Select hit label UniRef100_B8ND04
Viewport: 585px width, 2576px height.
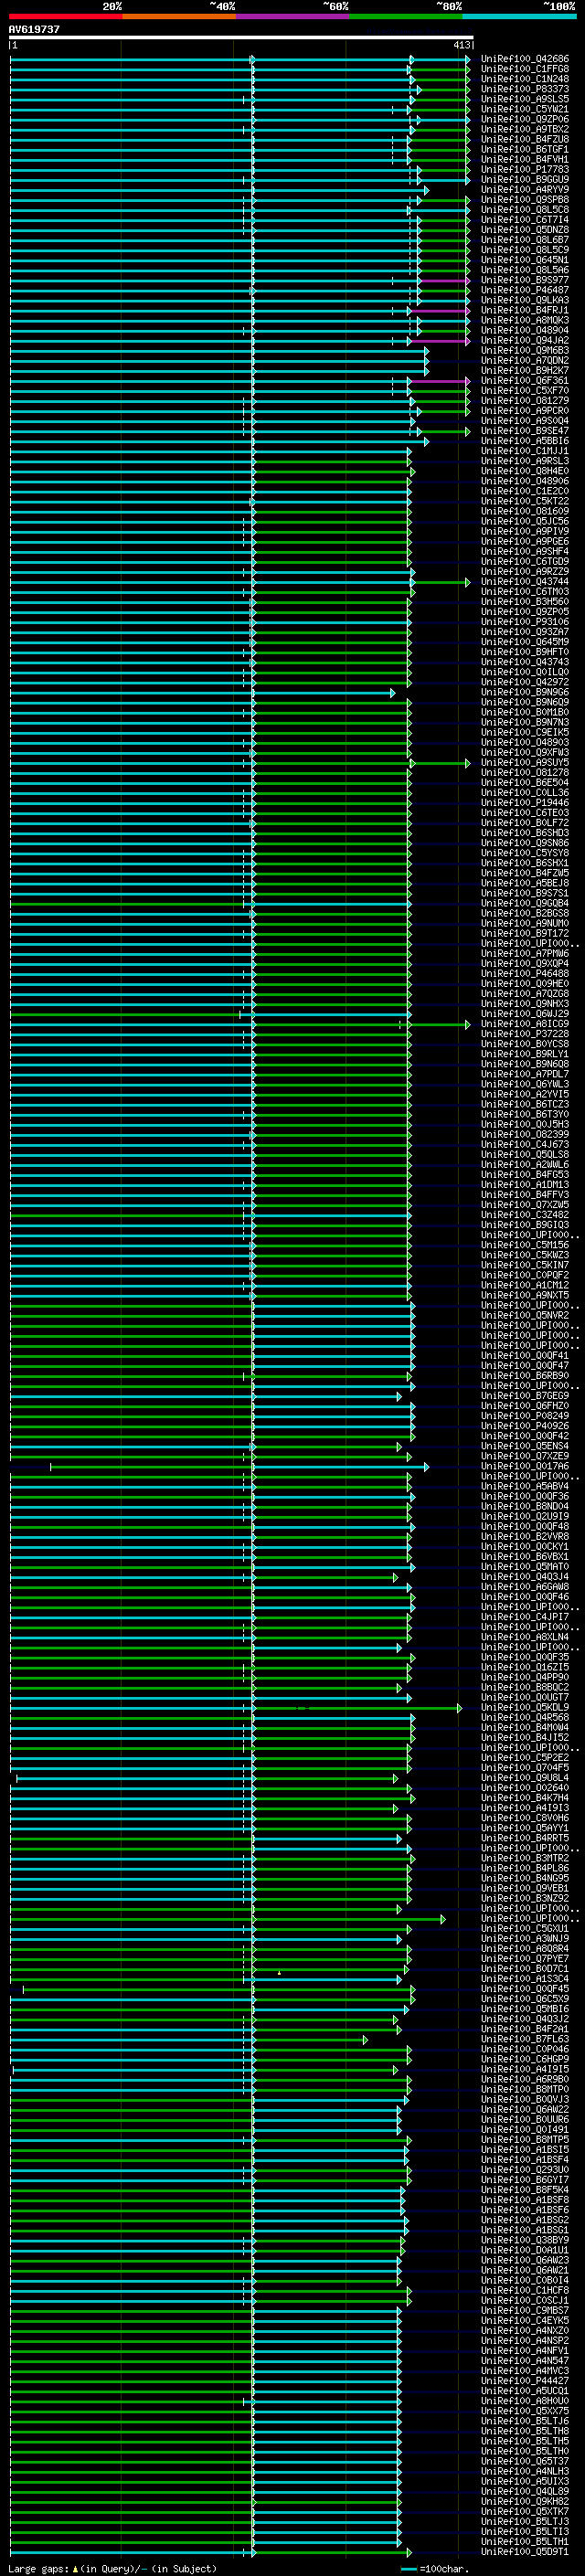point(525,1506)
